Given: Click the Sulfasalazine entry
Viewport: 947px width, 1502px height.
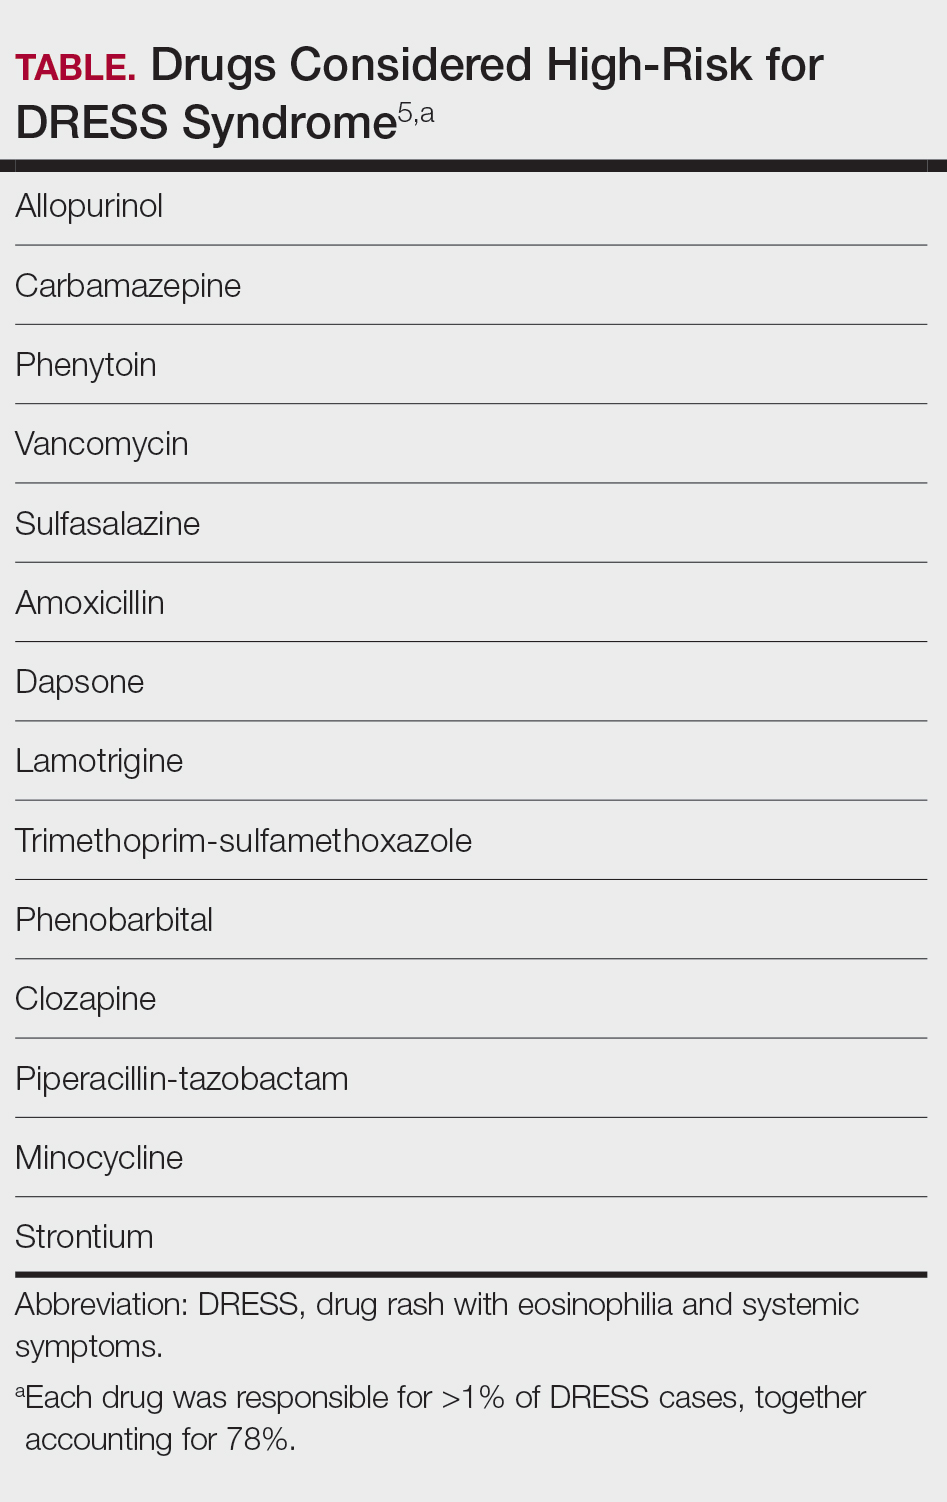Looking at the screenshot, I should click(108, 524).
